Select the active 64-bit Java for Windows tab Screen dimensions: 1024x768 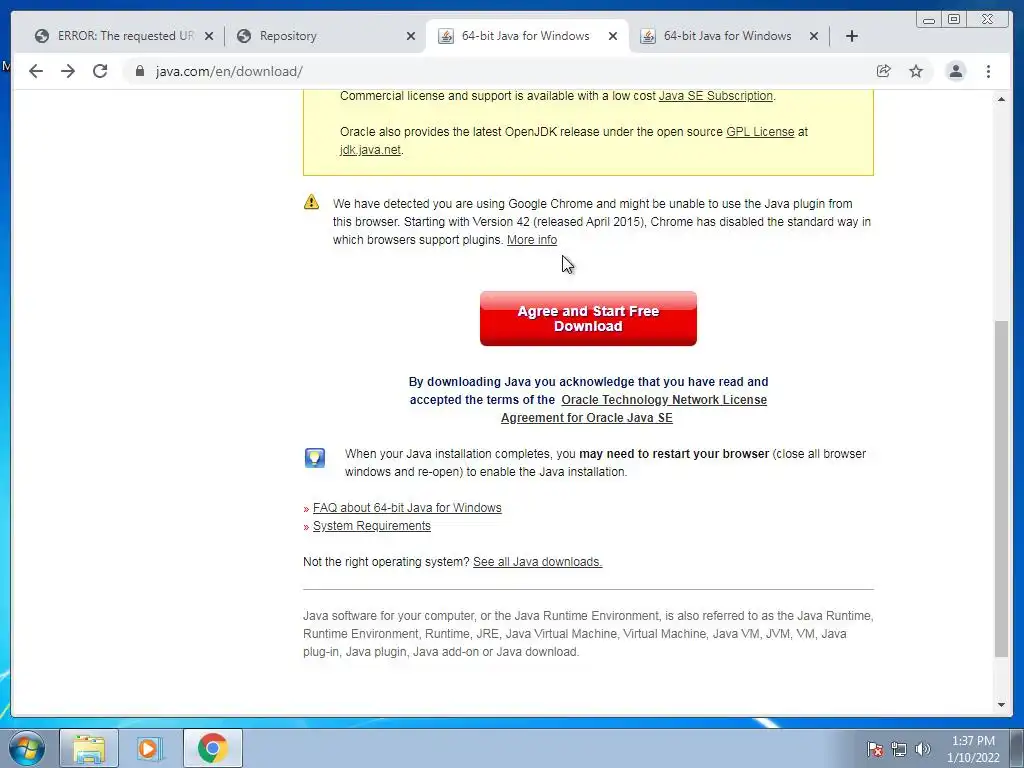click(527, 36)
